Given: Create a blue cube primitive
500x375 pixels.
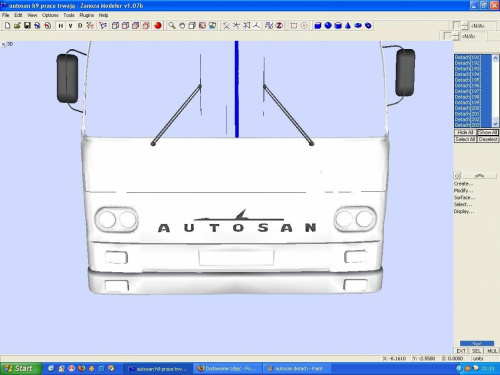Looking at the screenshot, I should (x=318, y=26).
